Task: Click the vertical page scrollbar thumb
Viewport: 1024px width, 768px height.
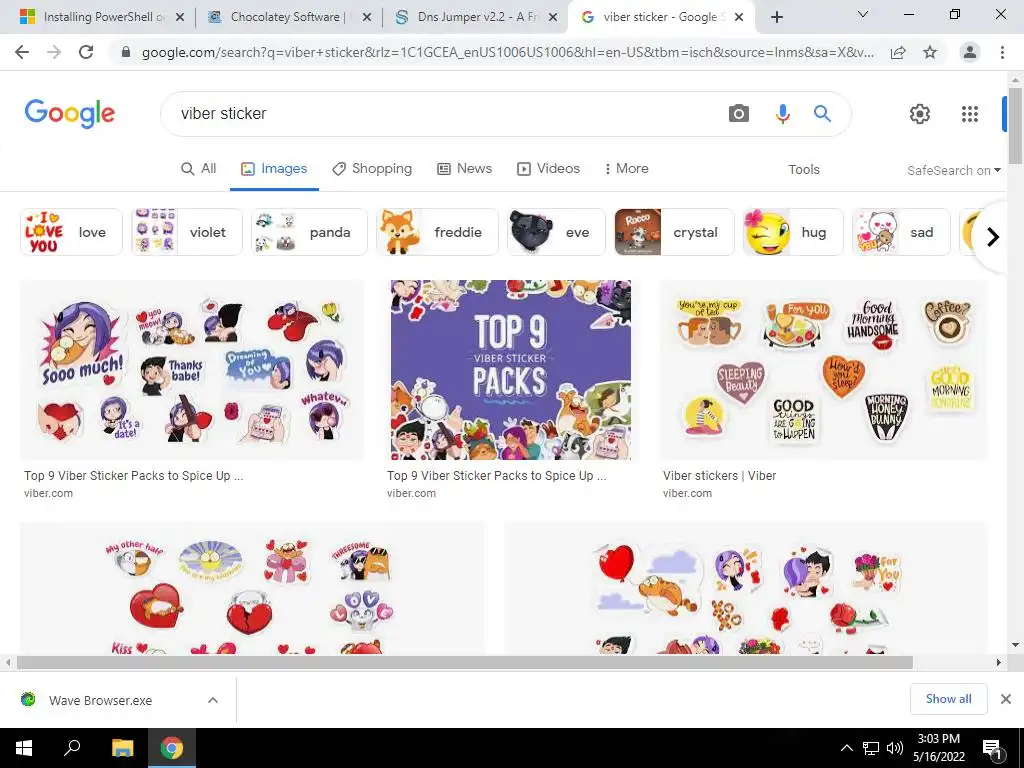Action: click(1015, 125)
